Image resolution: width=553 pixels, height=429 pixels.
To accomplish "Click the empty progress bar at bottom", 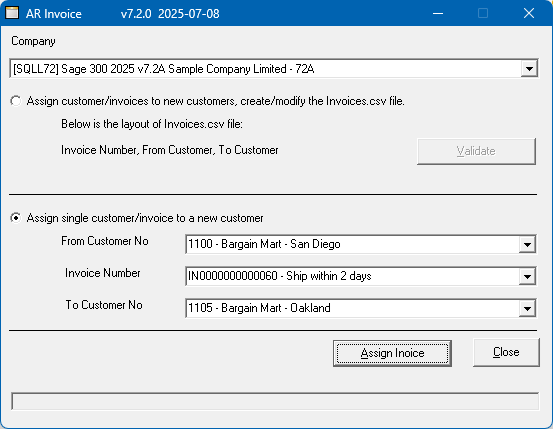I will pos(275,401).
